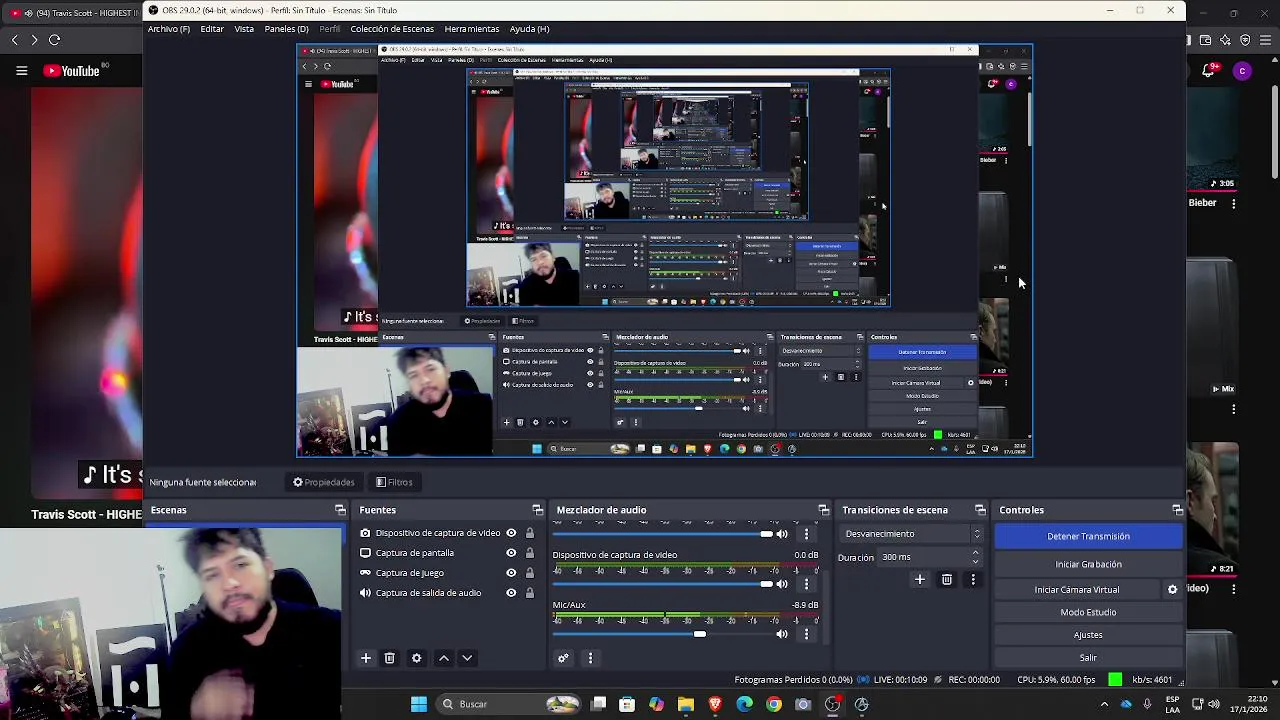The height and width of the screenshot is (720, 1280).
Task: Open virtual camera settings gear
Action: point(1173,590)
